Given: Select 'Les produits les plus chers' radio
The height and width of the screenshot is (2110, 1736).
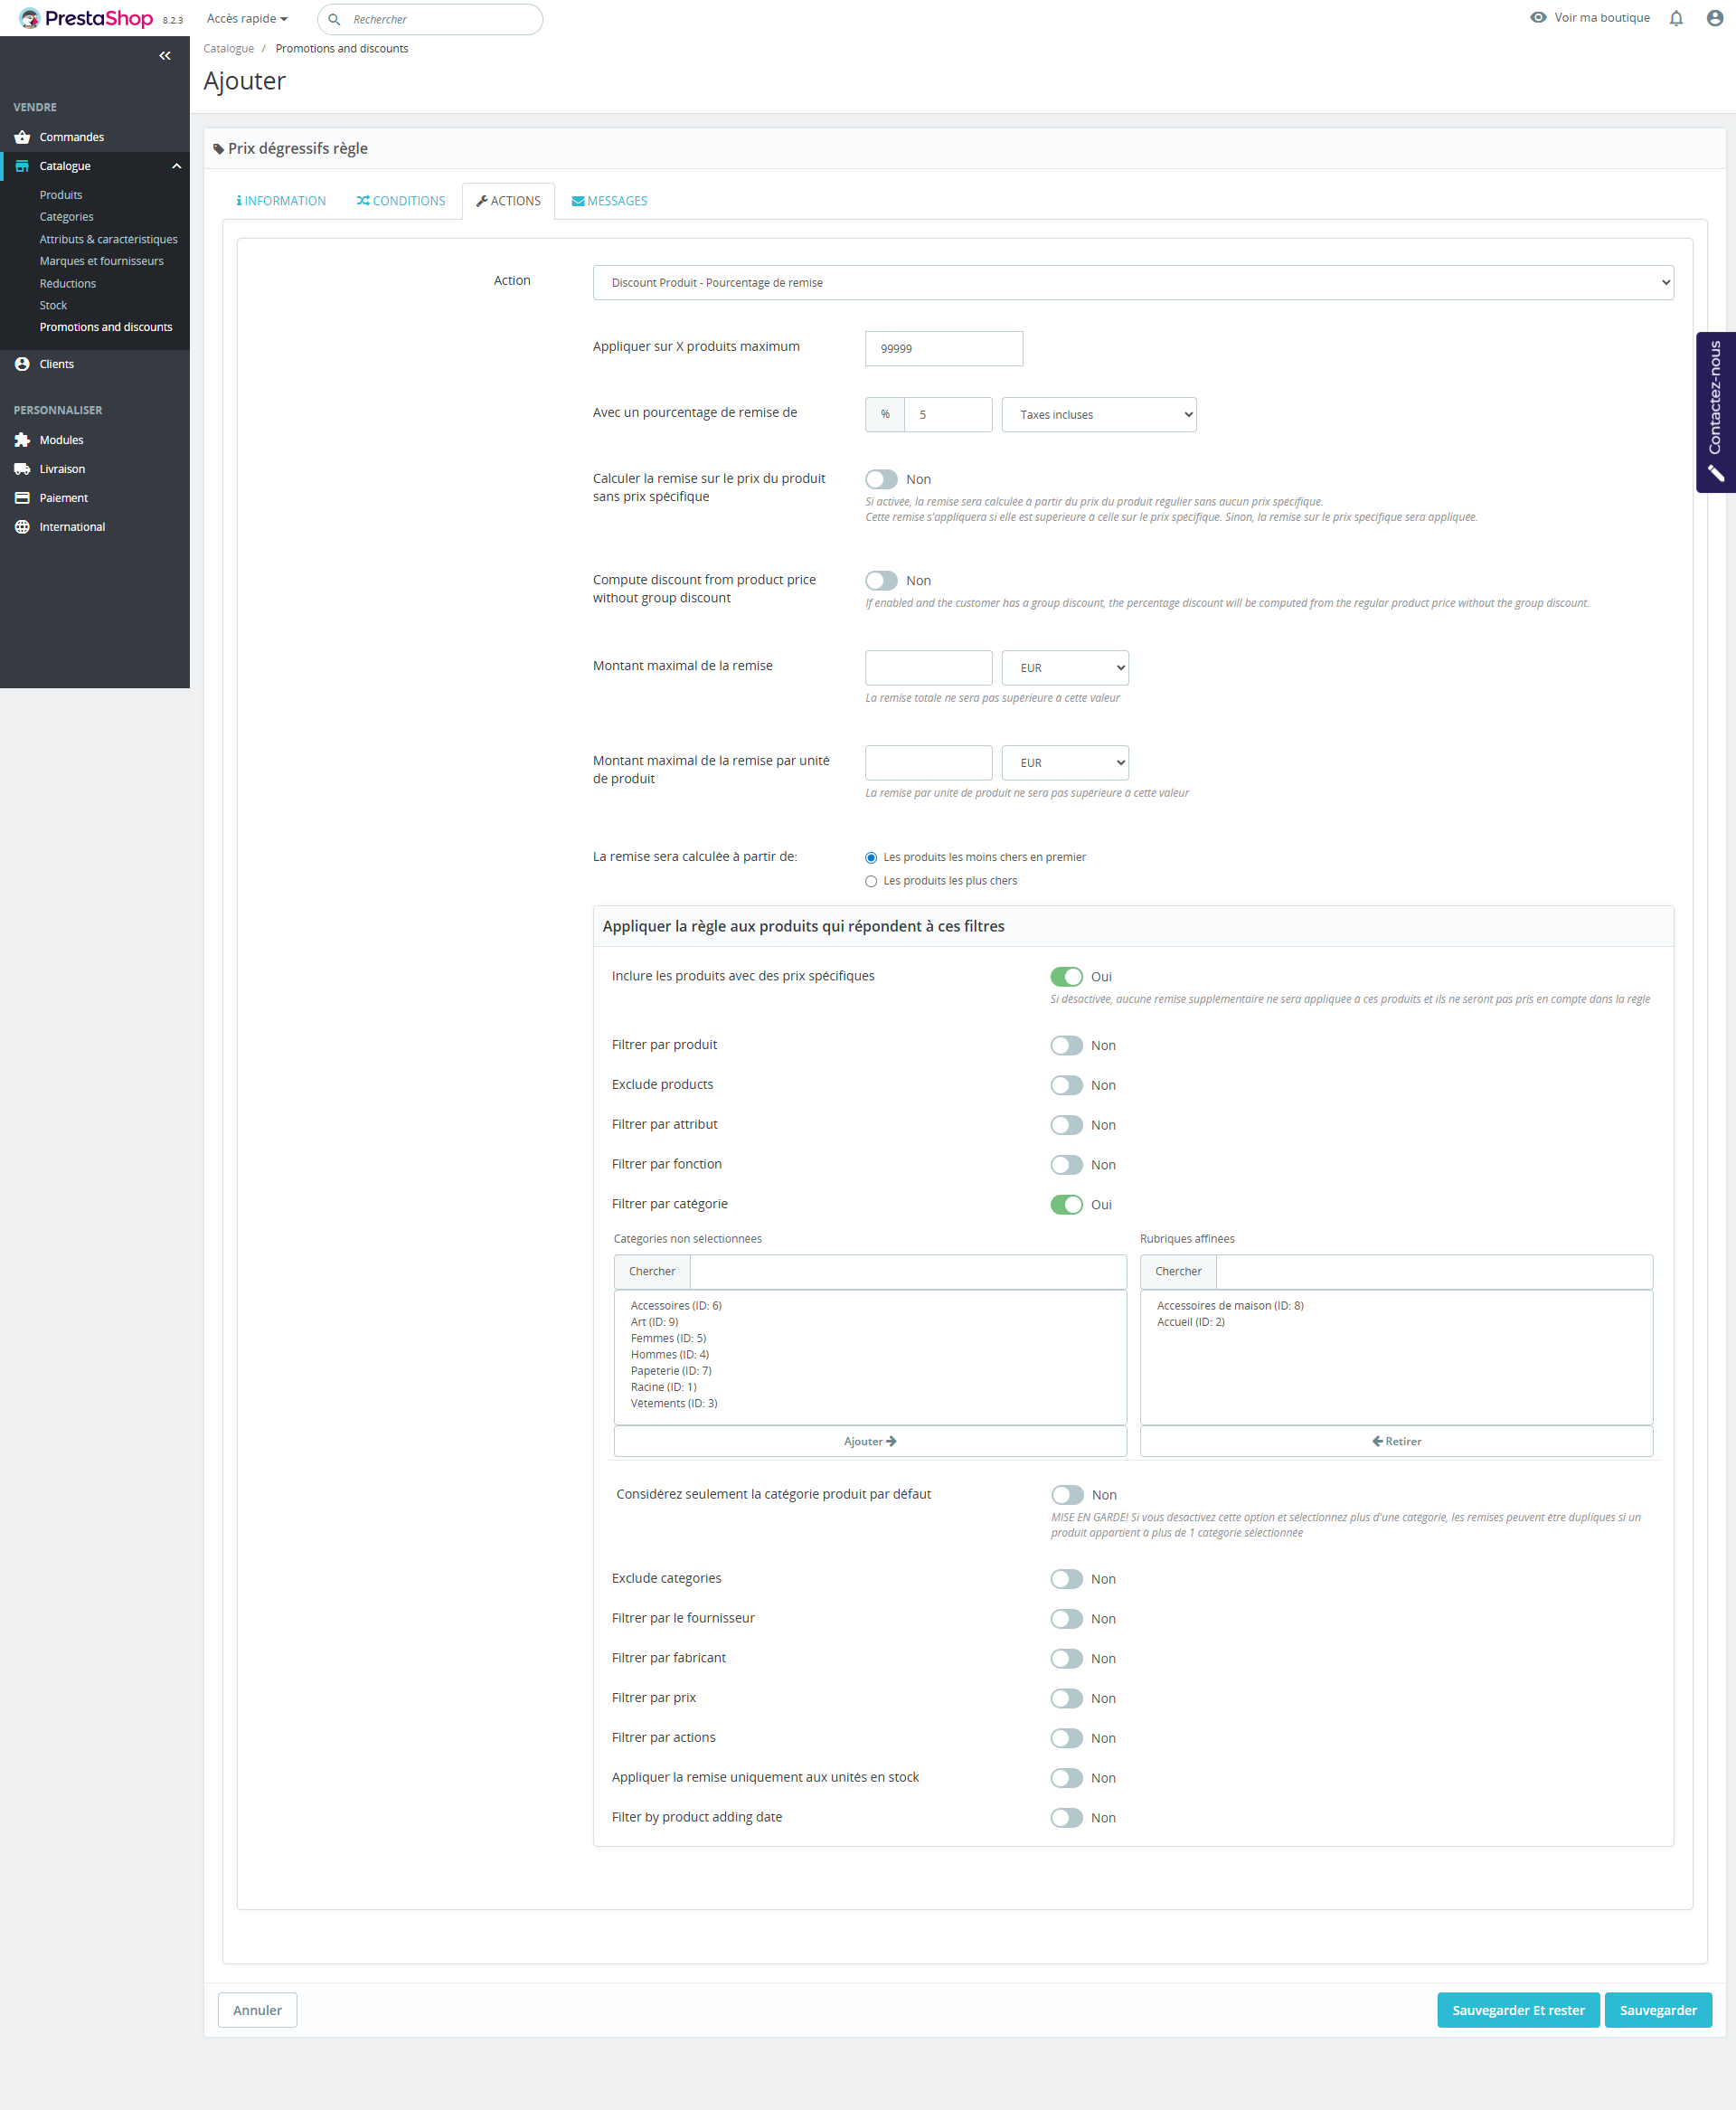Looking at the screenshot, I should (x=871, y=881).
